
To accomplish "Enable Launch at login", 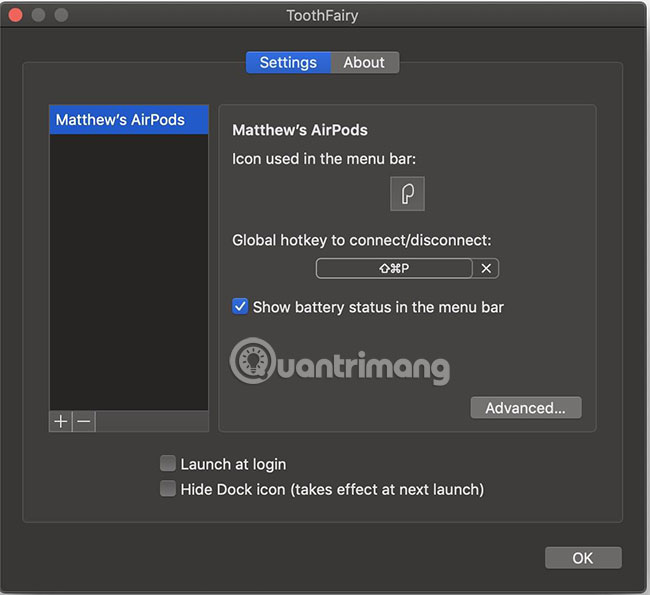I will (168, 464).
